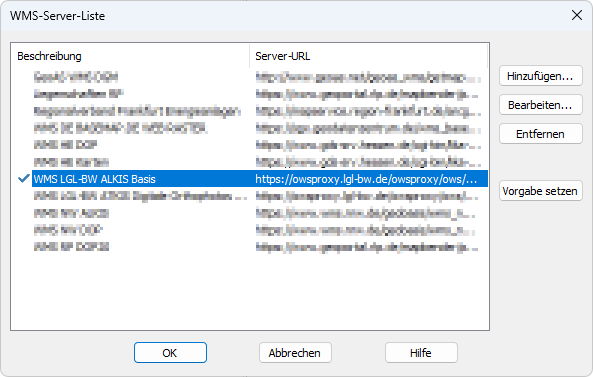Remove the server with the Entfernen button
The width and height of the screenshot is (593, 377).
(x=540, y=134)
